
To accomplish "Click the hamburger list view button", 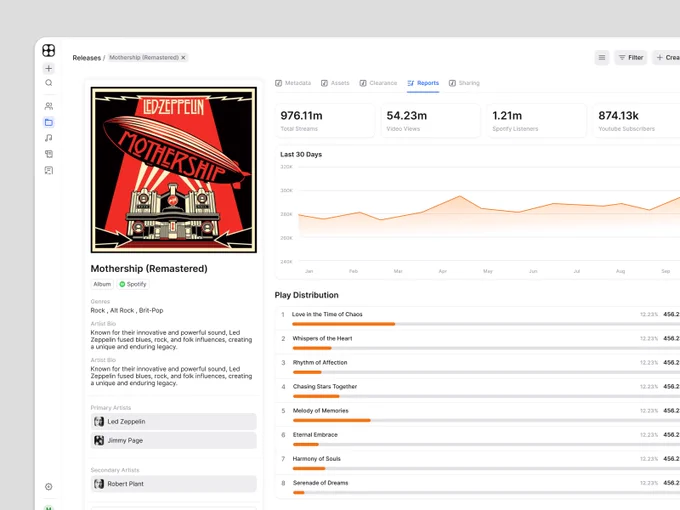I will coord(602,57).
